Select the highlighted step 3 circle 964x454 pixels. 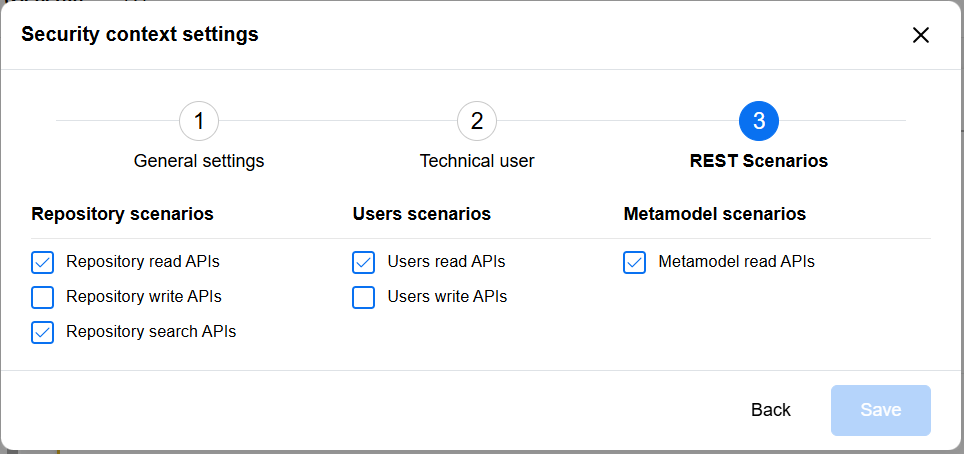759,121
